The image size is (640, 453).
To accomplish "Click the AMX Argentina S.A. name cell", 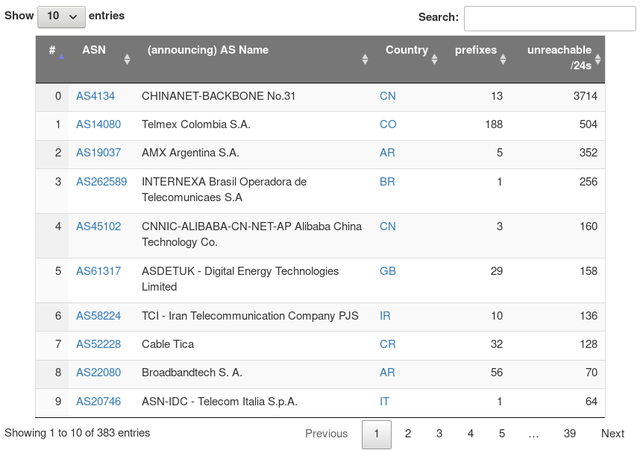I will (253, 153).
